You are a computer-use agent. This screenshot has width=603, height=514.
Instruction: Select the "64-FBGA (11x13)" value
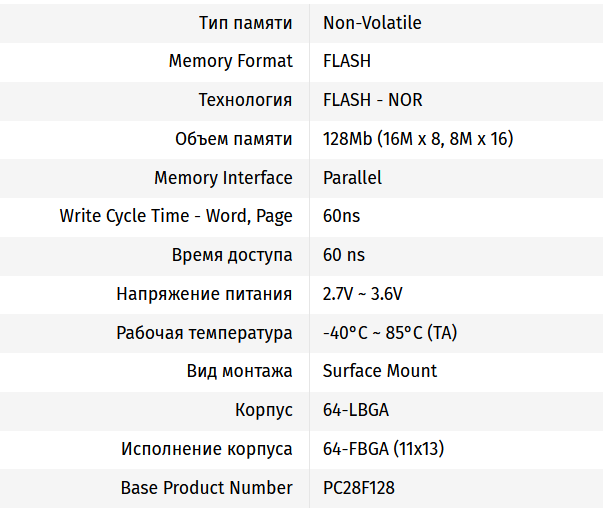pos(381,449)
